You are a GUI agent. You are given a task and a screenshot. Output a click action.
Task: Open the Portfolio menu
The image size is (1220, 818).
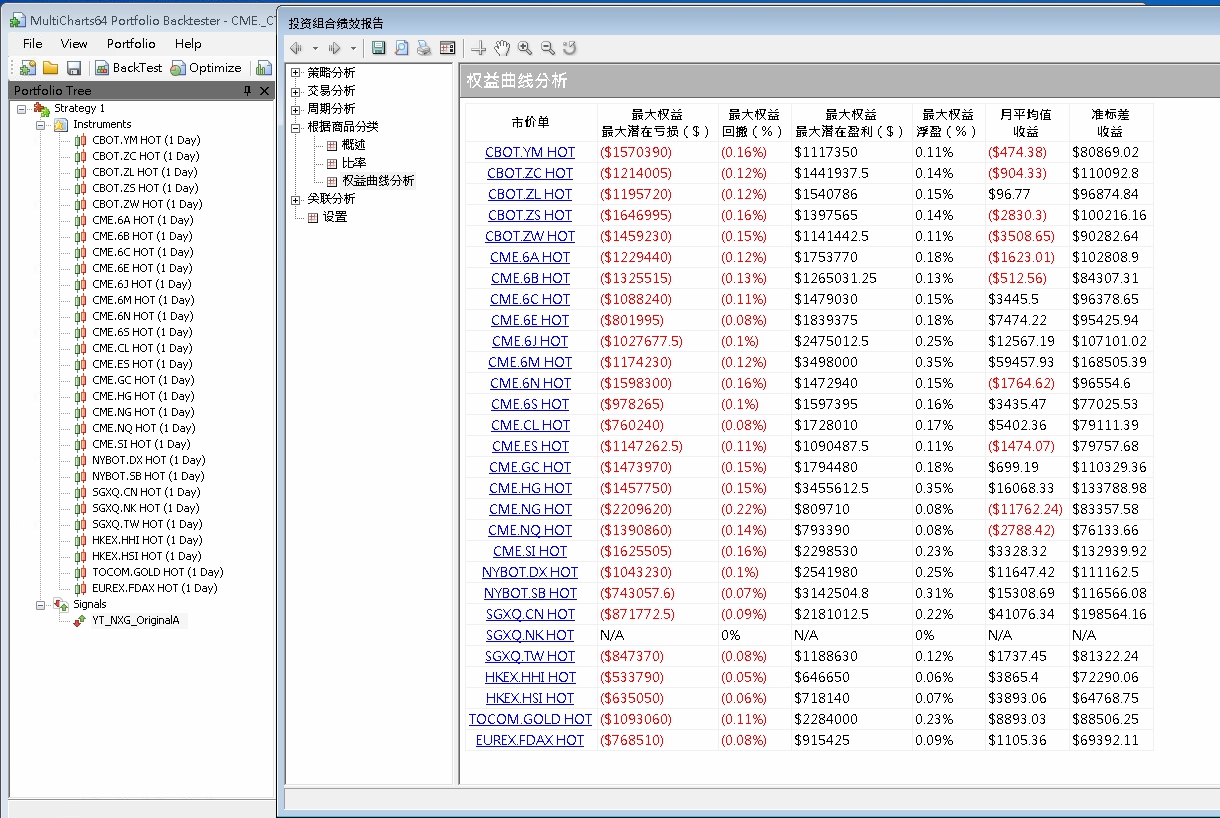pyautogui.click(x=131, y=44)
